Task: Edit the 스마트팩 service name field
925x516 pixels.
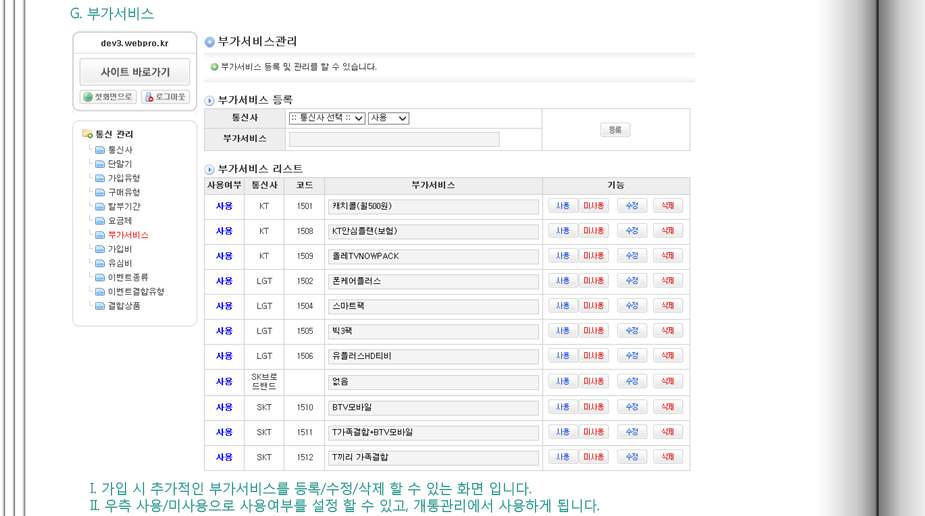Action: pyautogui.click(x=433, y=306)
